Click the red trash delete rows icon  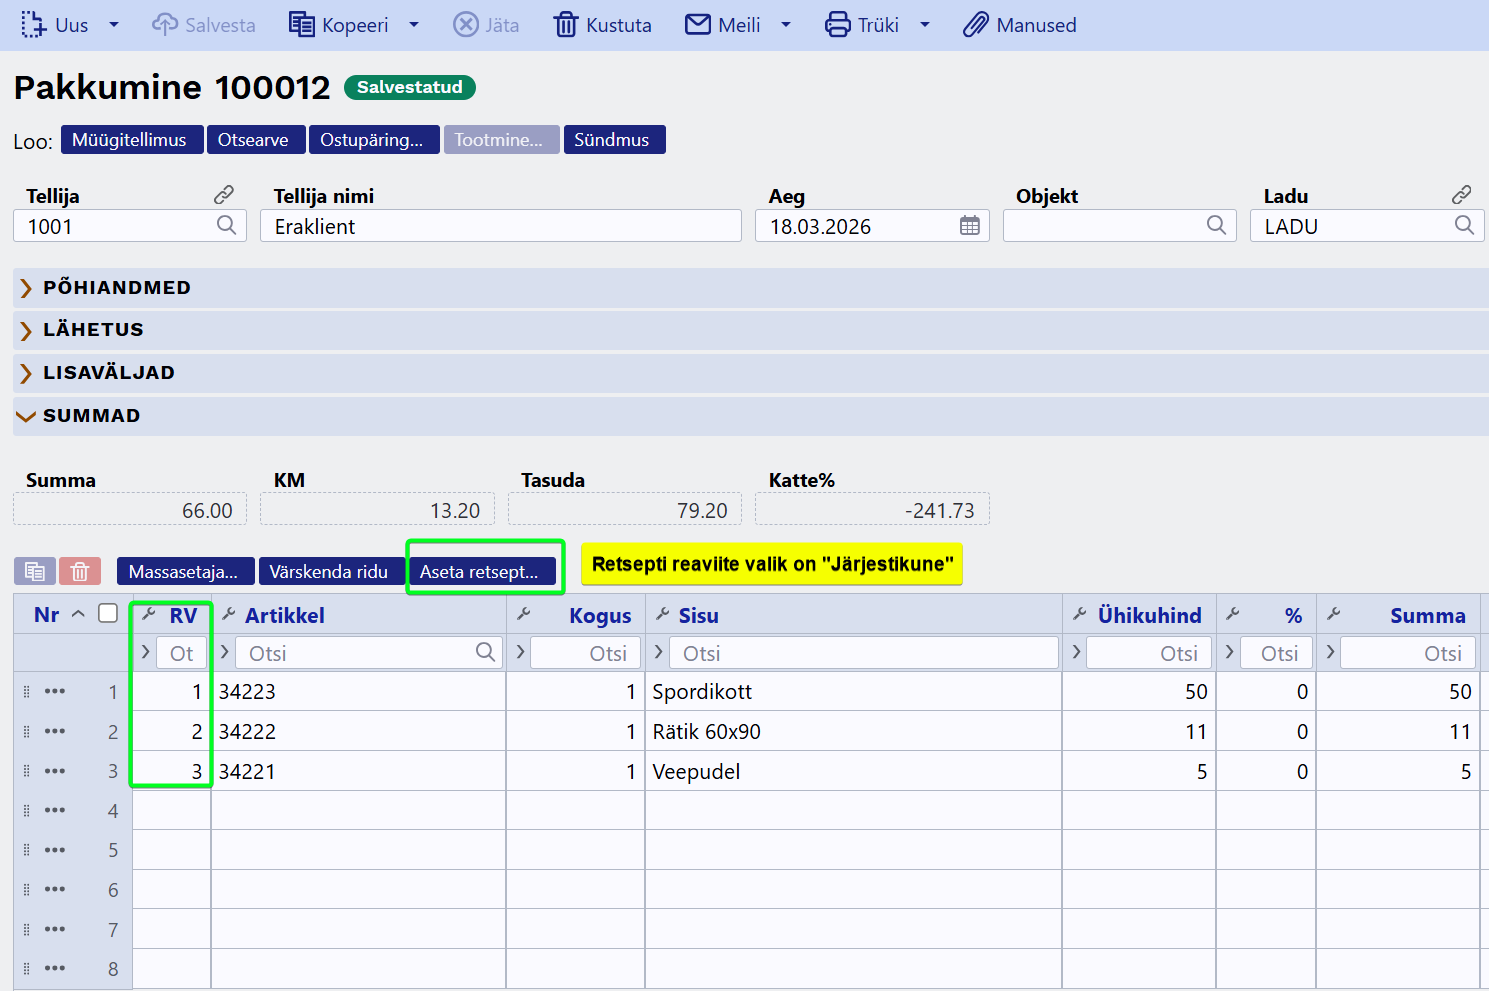pyautogui.click(x=80, y=571)
